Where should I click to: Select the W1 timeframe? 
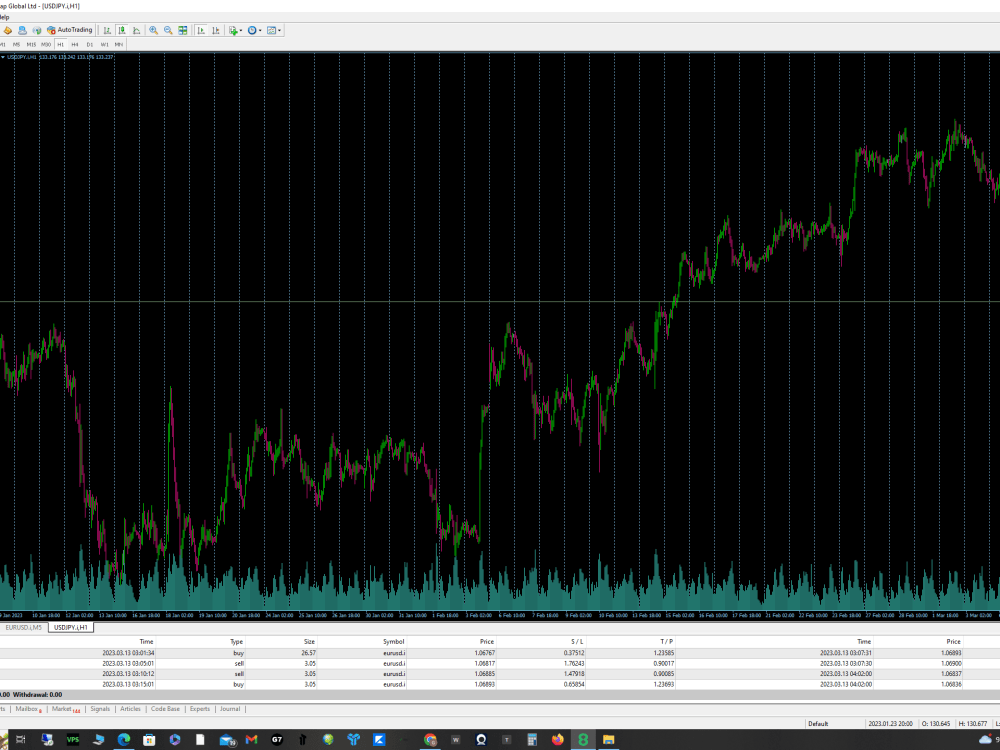tap(105, 45)
